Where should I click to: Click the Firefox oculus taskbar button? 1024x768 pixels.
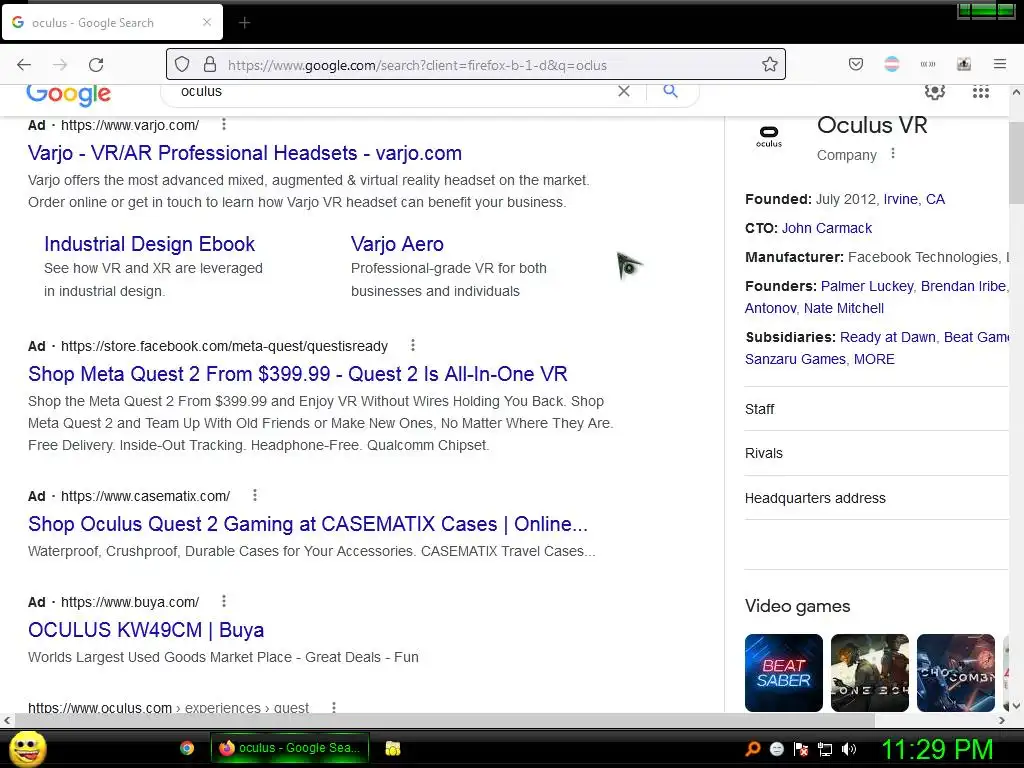click(290, 748)
